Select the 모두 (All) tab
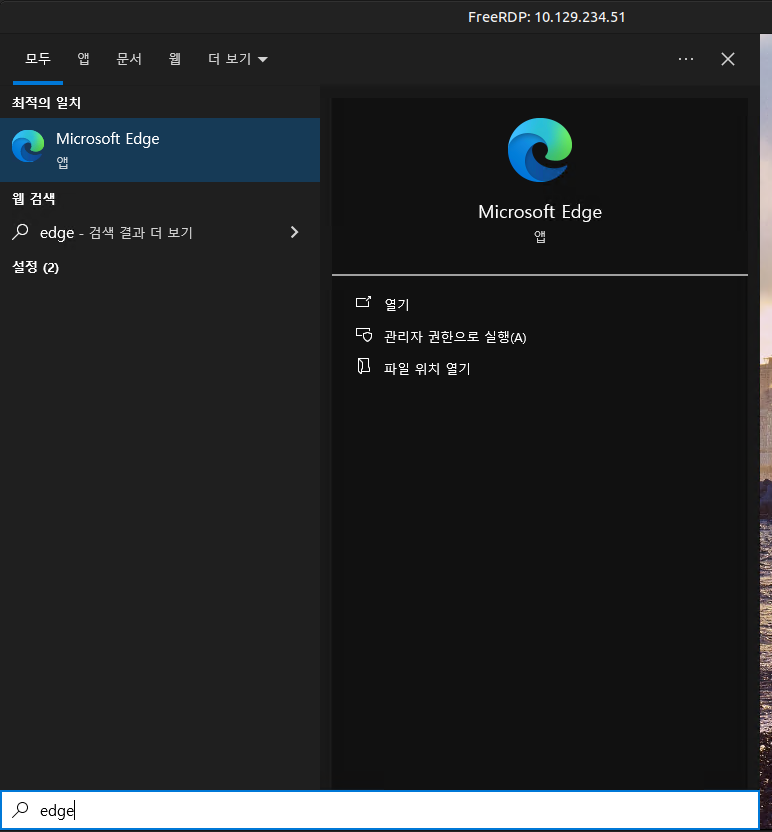The width and height of the screenshot is (772, 832). coord(38,59)
